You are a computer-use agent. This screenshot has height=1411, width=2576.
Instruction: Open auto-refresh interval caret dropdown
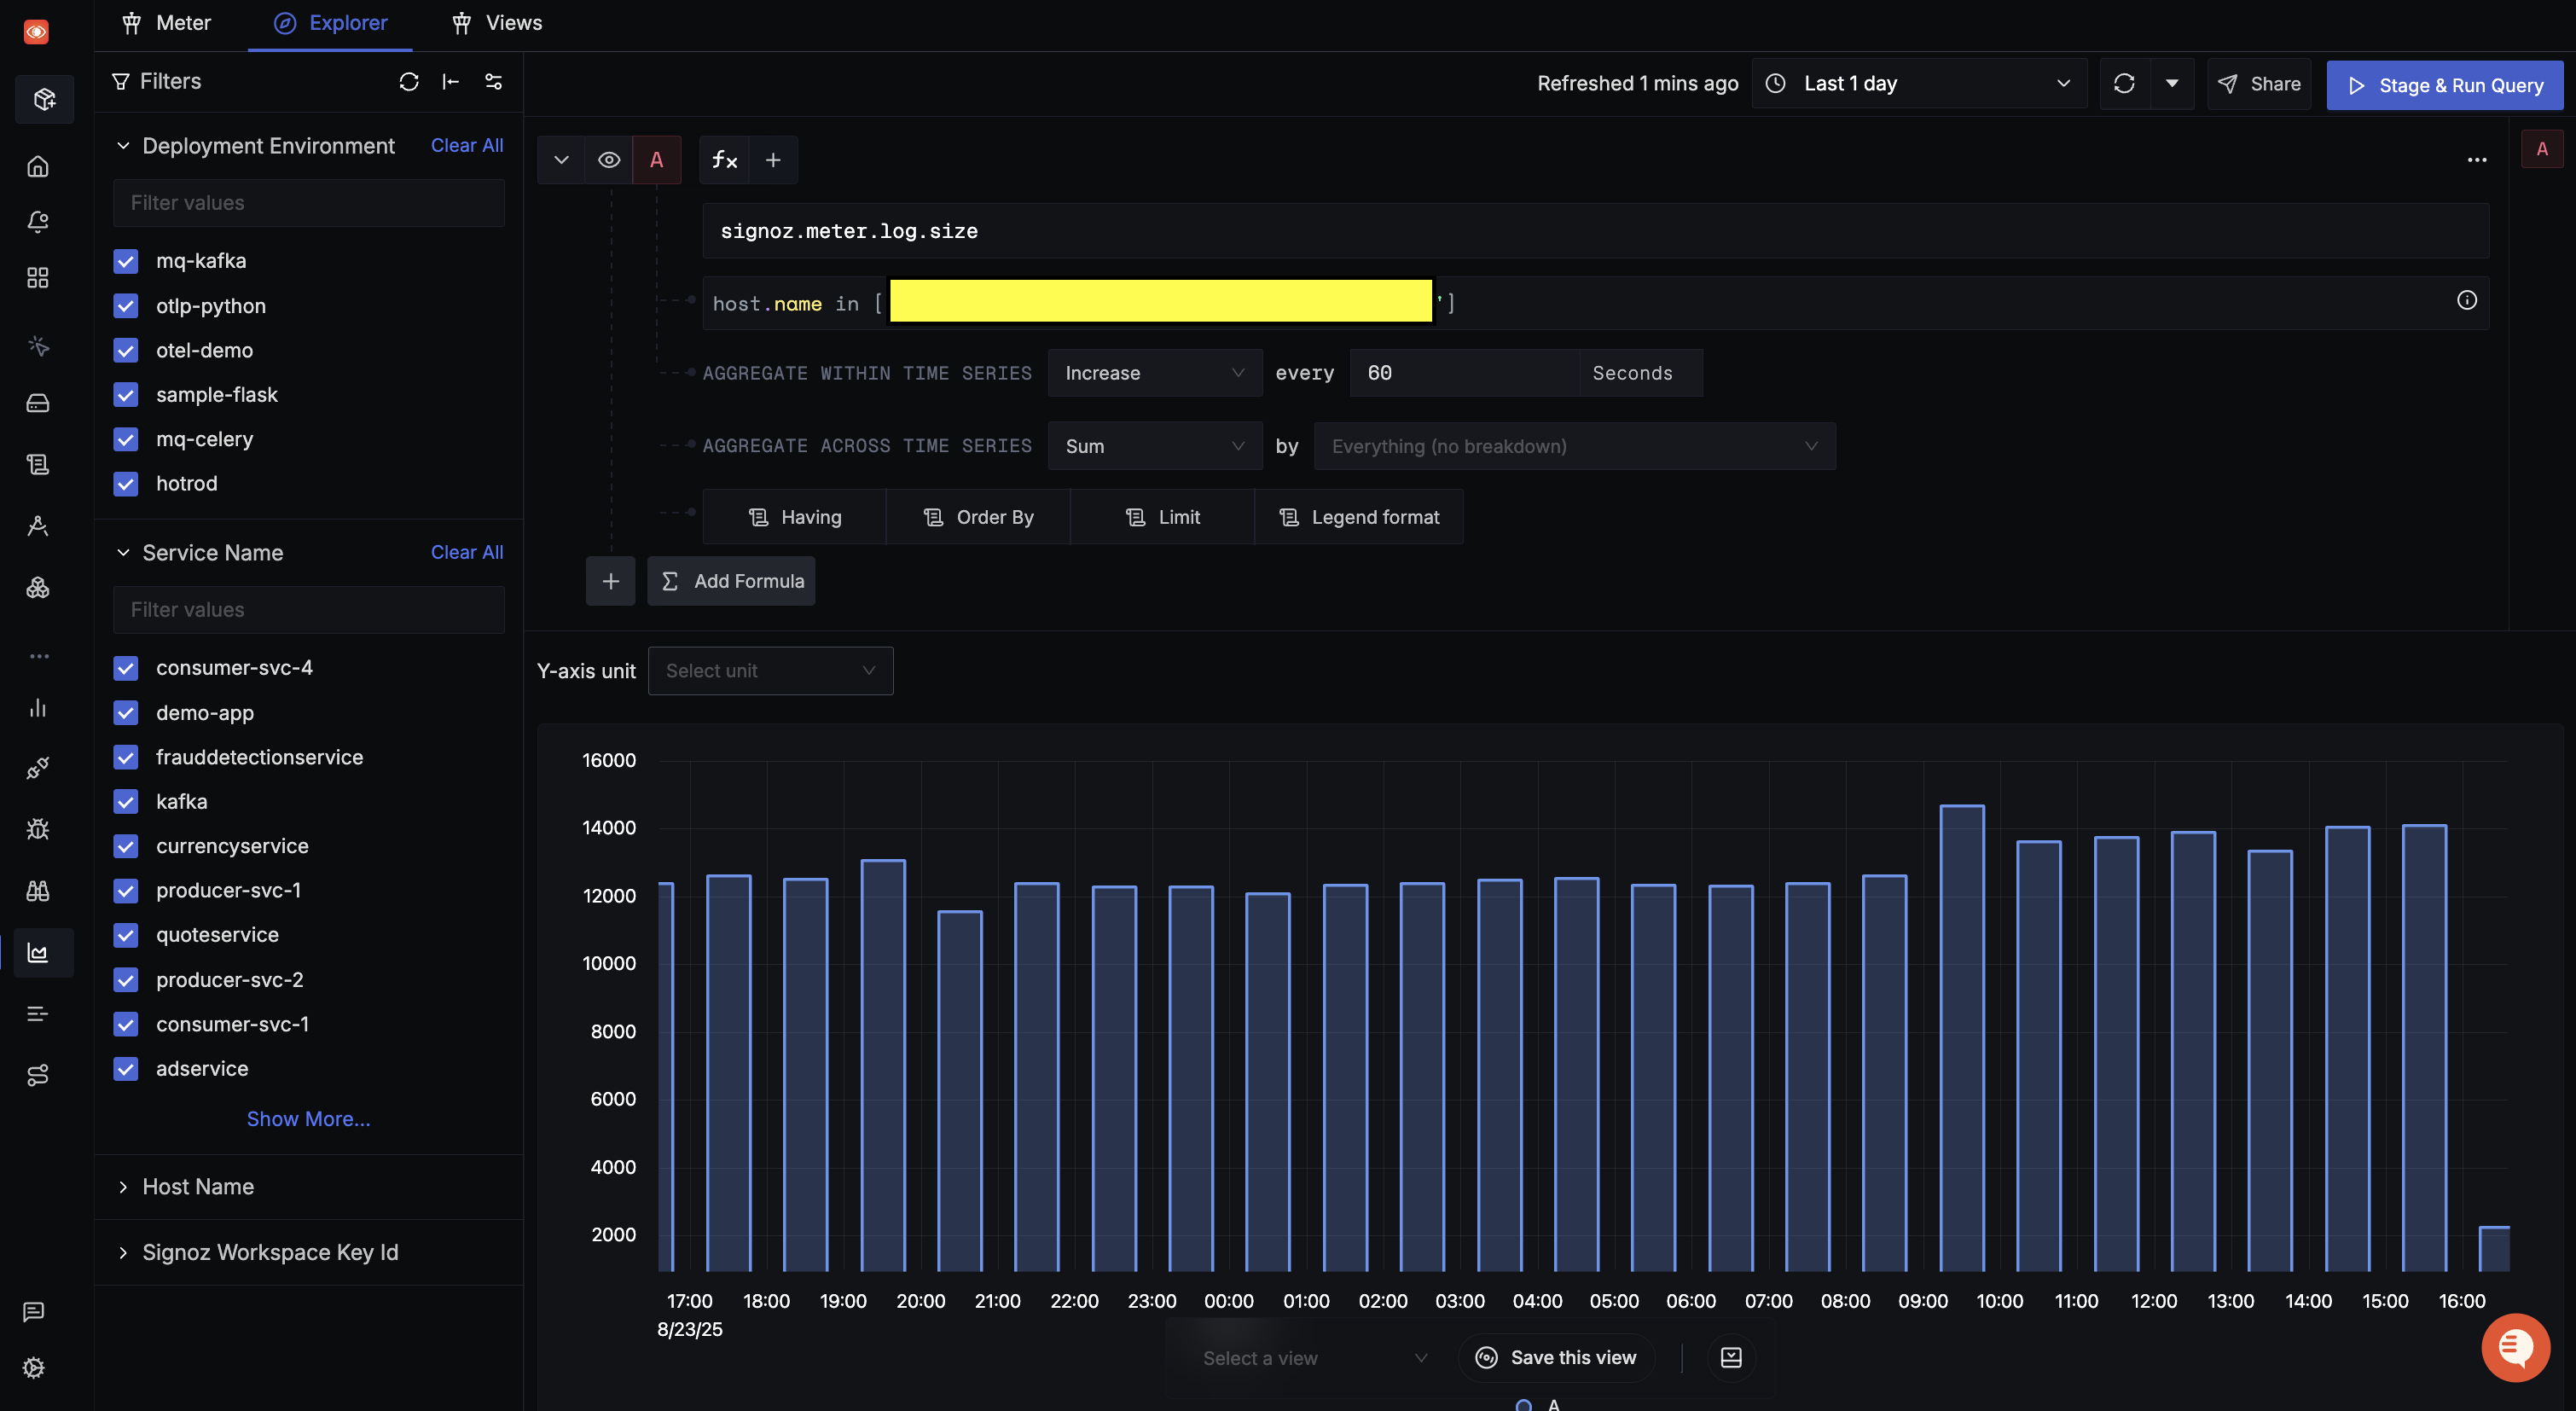click(x=2172, y=84)
